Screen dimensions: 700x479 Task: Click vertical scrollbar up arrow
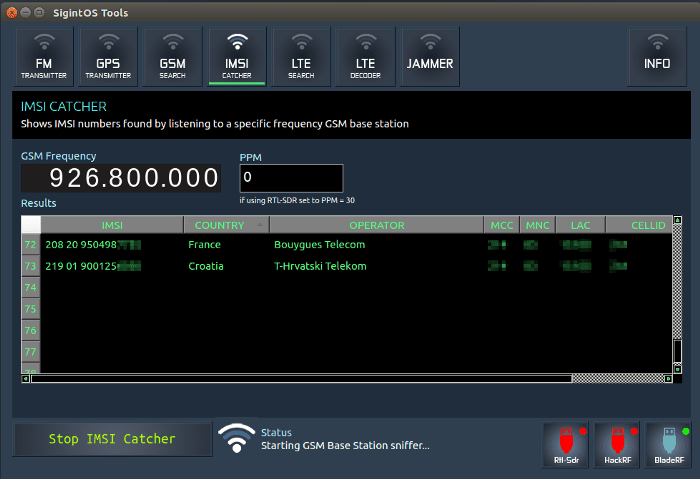click(x=677, y=220)
